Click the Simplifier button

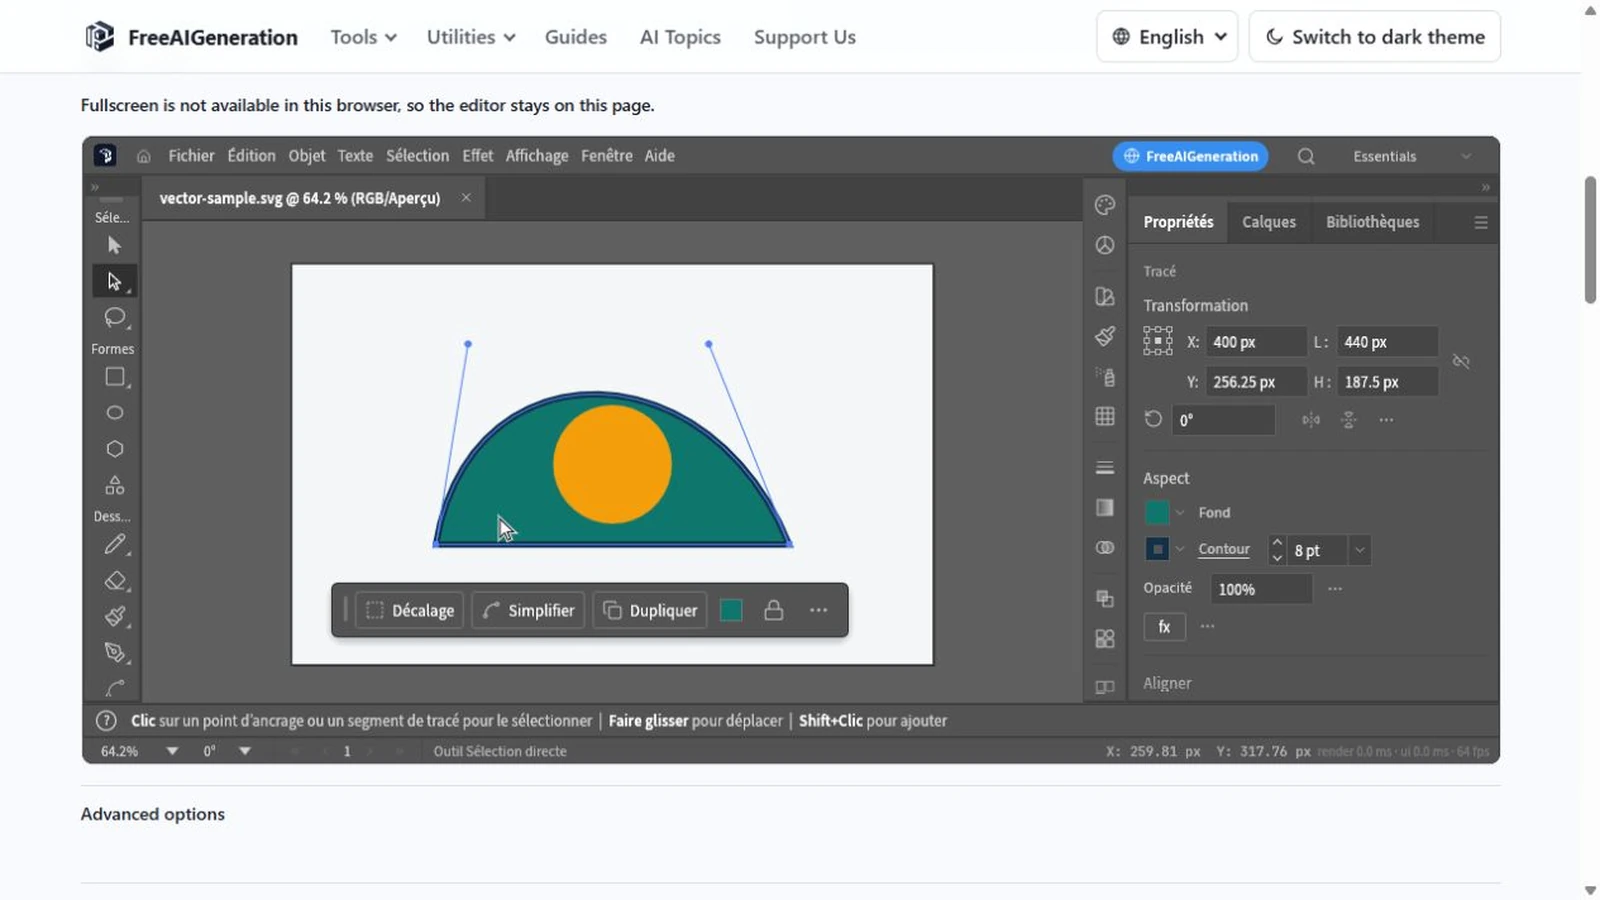[528, 610]
